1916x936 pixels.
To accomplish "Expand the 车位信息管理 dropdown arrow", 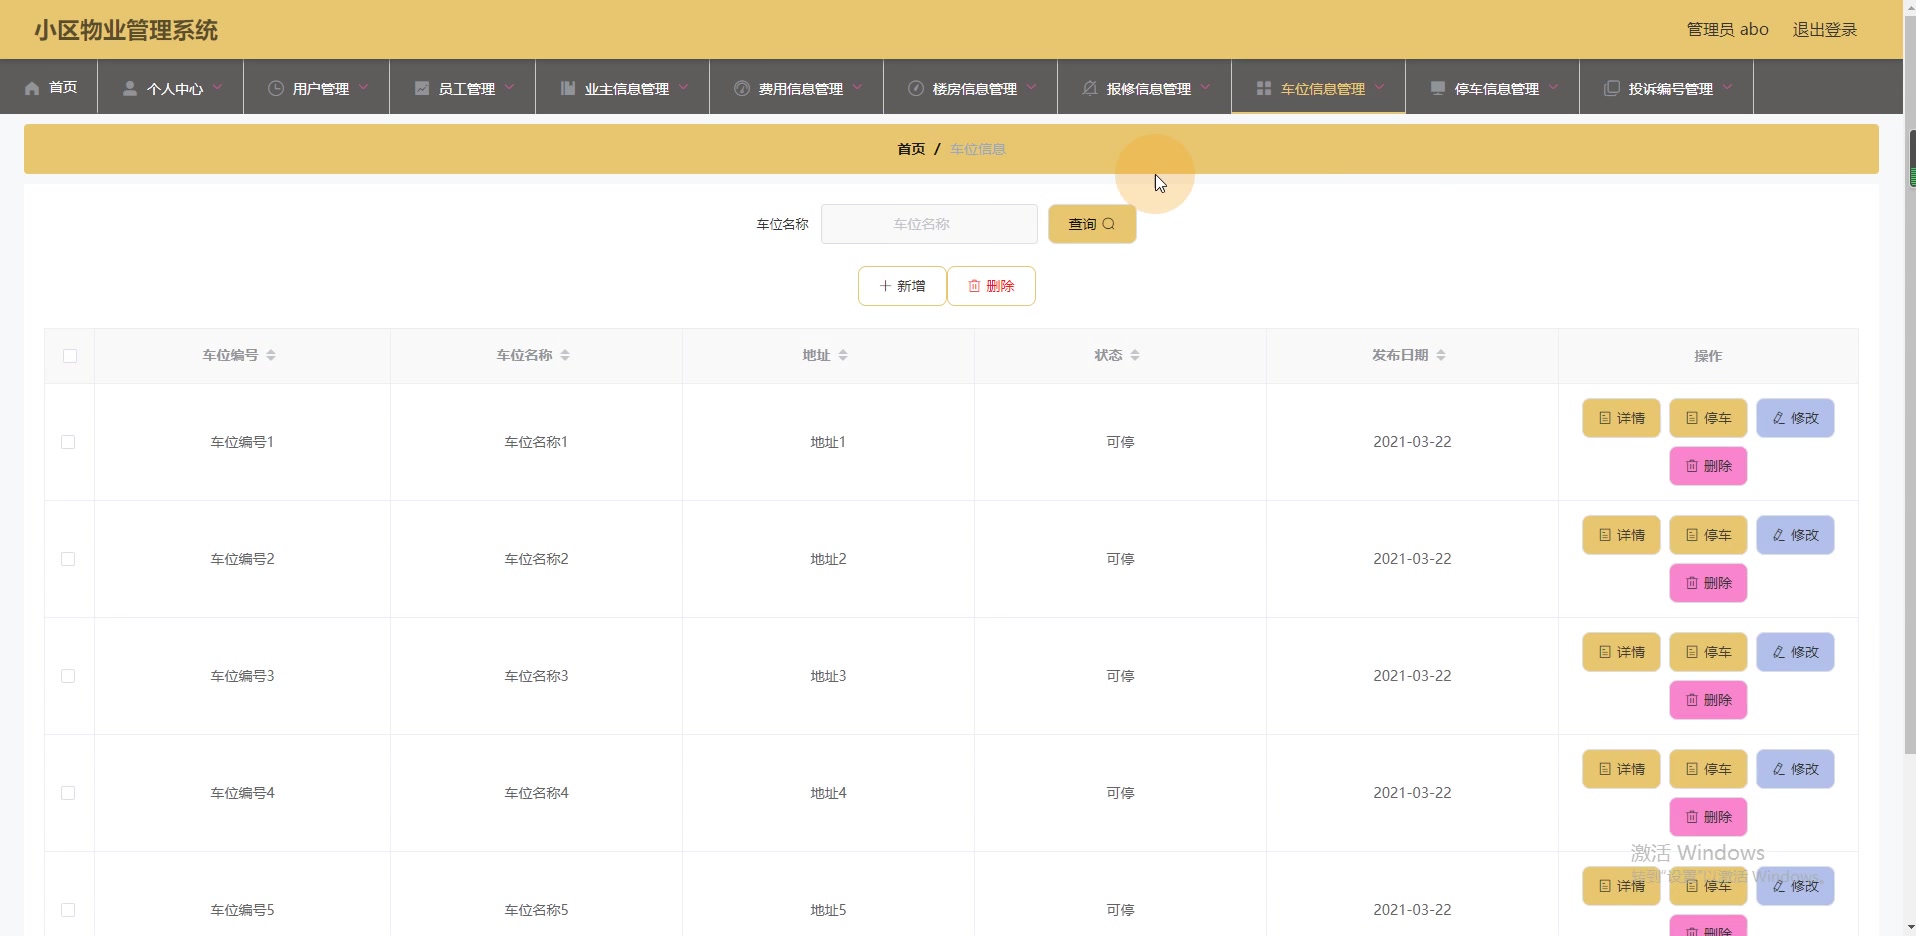I will click(1379, 87).
